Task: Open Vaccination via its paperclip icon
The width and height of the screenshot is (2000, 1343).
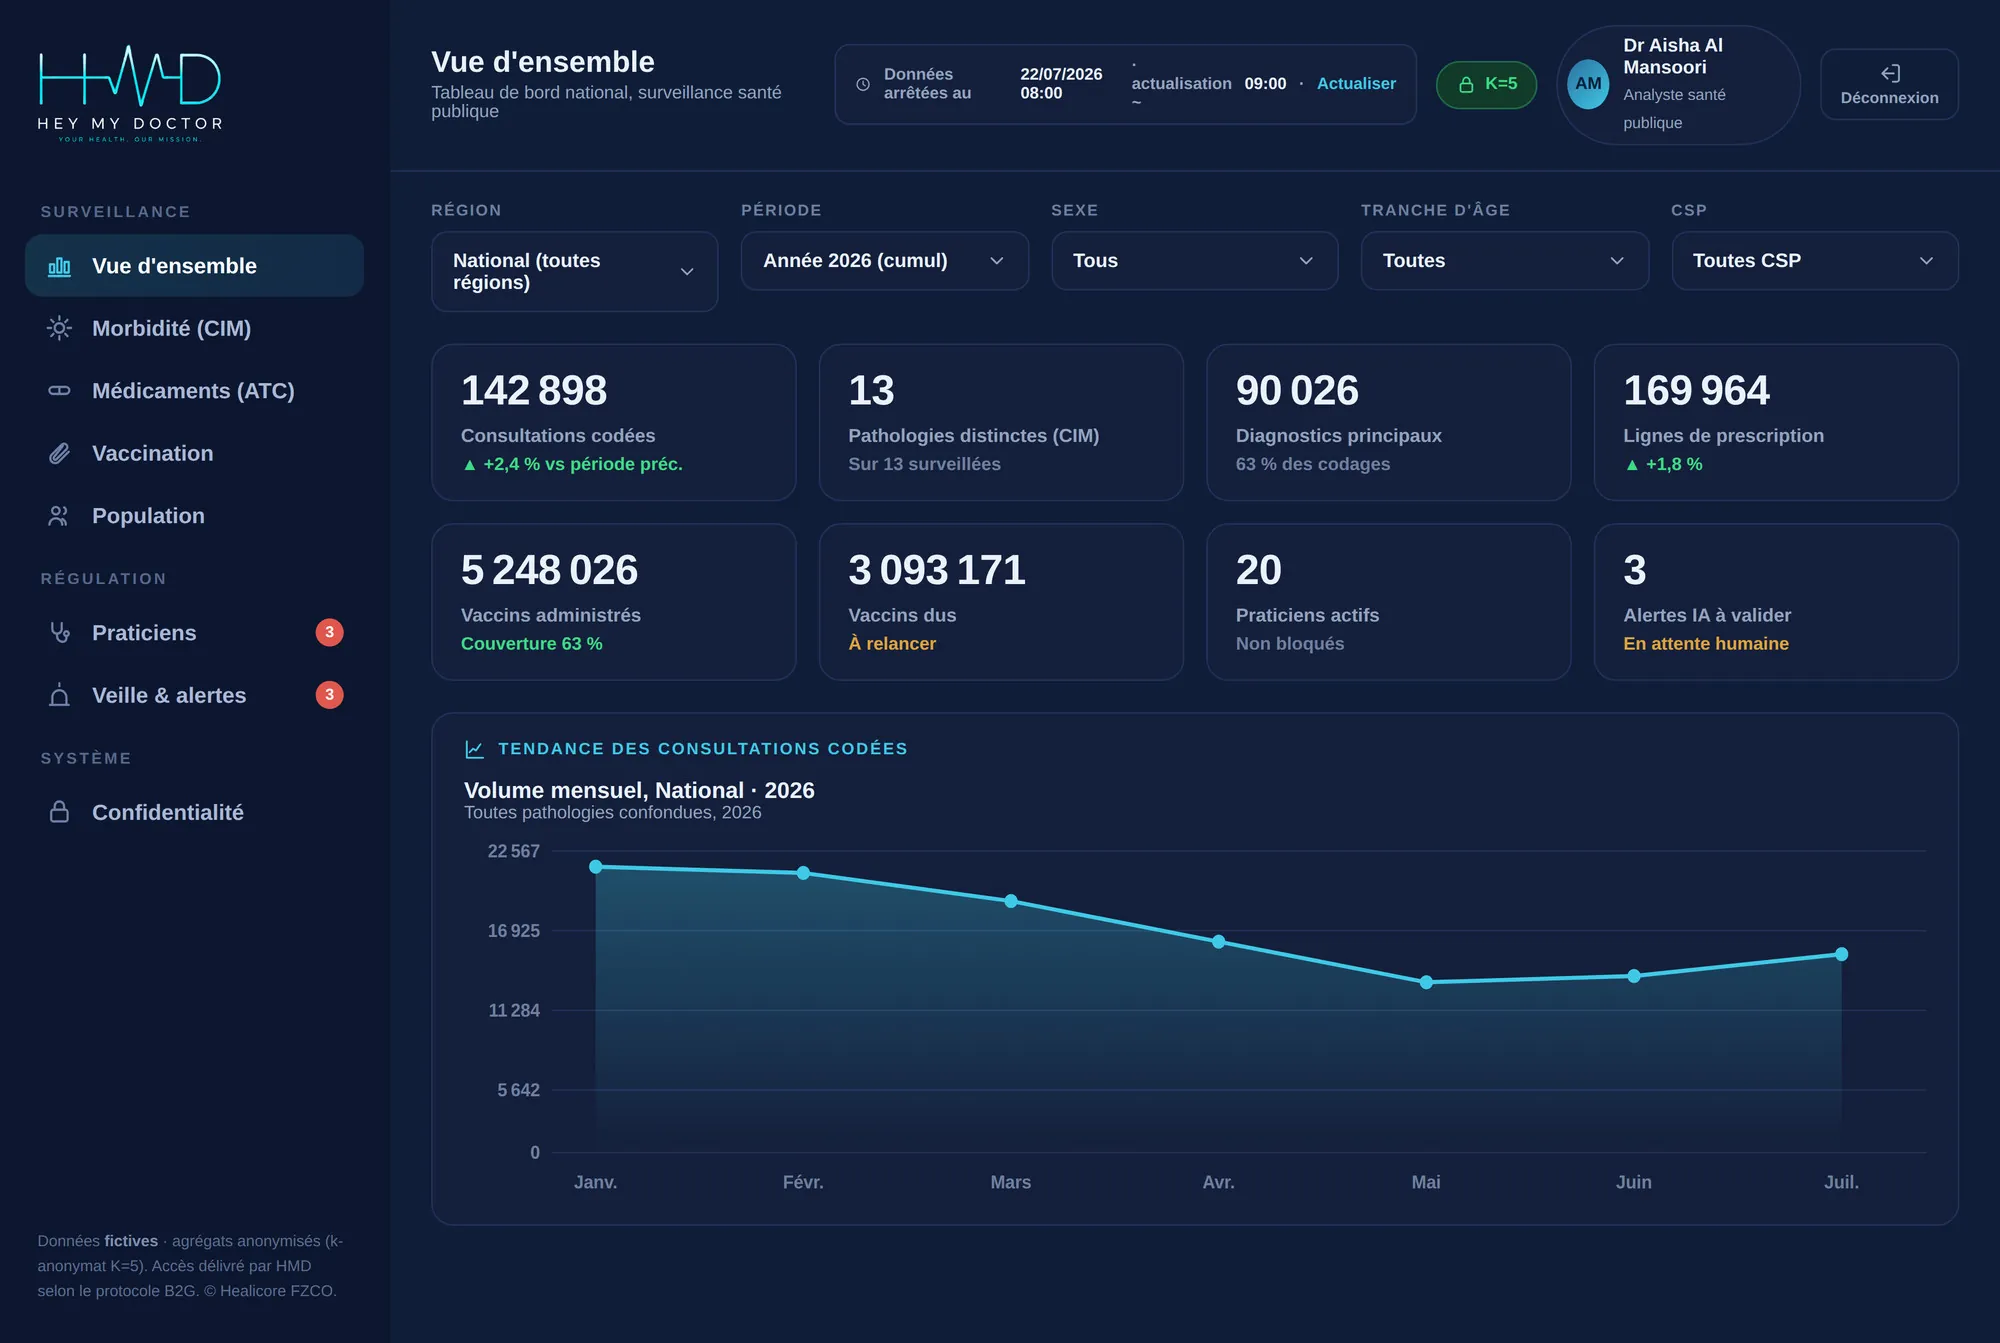Action: point(59,453)
